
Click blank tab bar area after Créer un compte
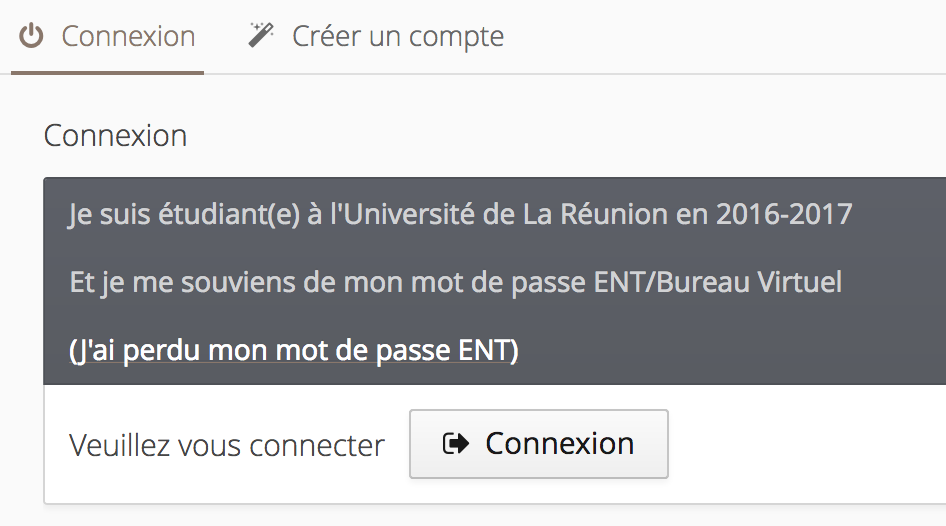[x=724, y=36]
